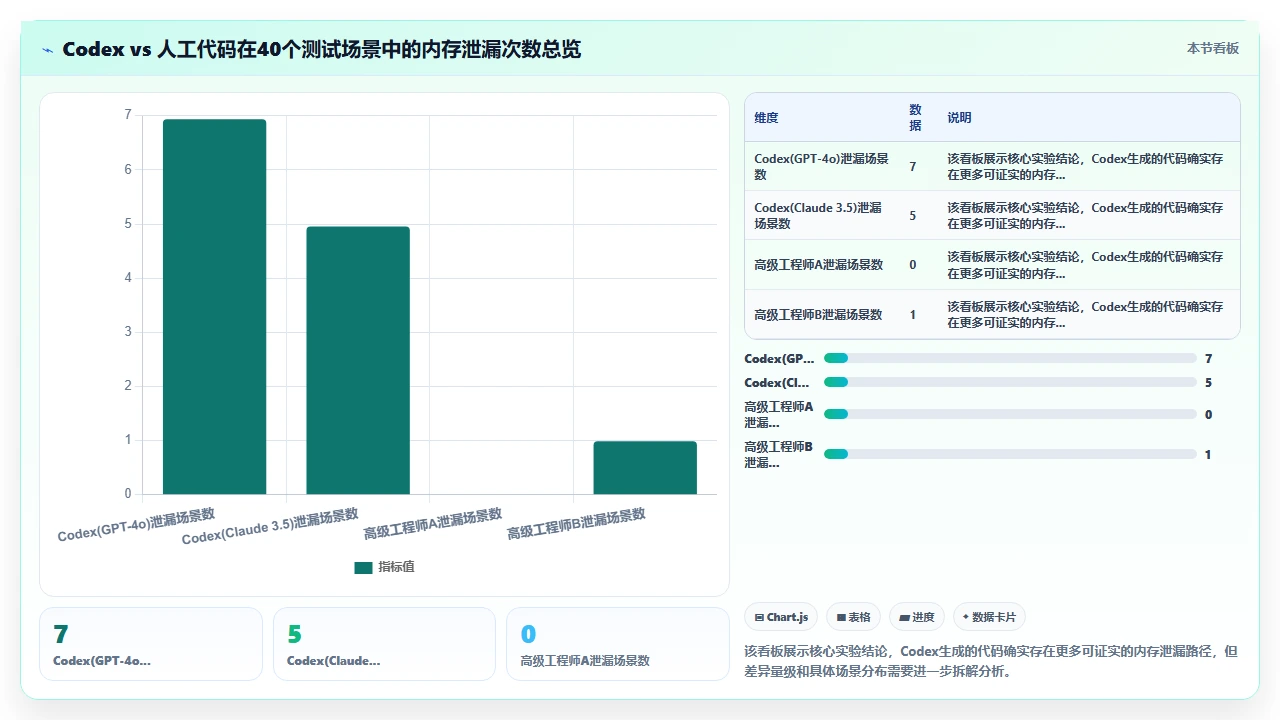Screen dimensions: 1280x720
Task: Select the Chart.js tag chip
Action: click(x=782, y=617)
